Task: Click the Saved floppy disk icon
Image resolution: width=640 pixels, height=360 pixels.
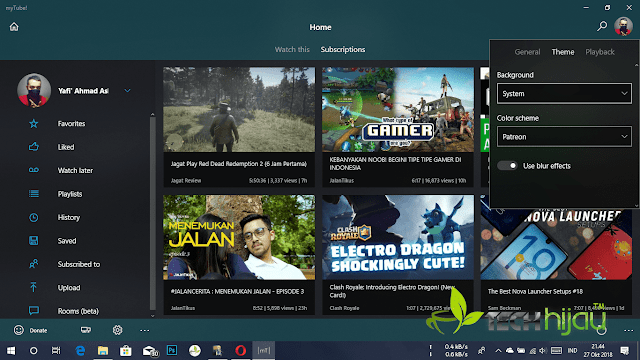Action: coord(33,241)
